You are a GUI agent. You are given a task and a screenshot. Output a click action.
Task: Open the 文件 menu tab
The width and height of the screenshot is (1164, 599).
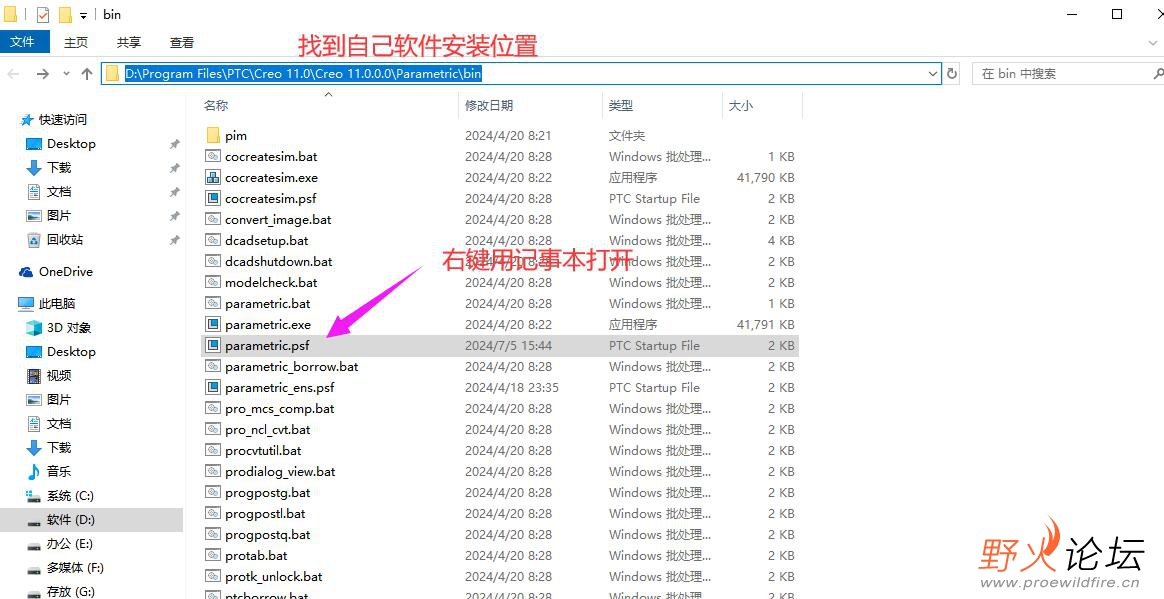tap(22, 42)
